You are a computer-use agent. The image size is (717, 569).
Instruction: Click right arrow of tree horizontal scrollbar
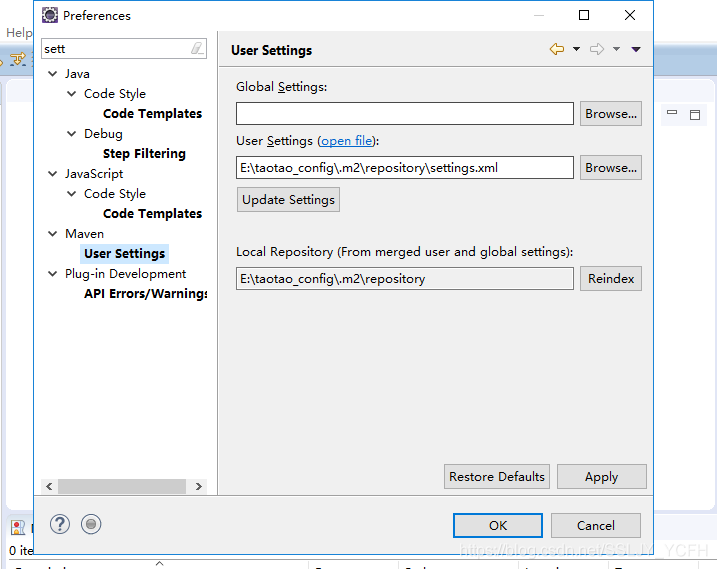(198, 486)
